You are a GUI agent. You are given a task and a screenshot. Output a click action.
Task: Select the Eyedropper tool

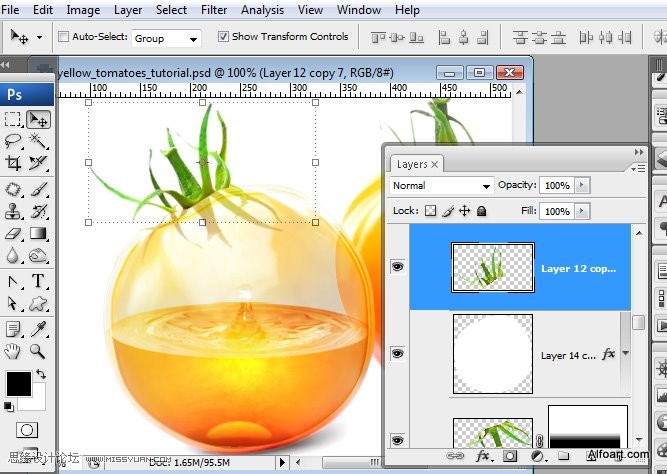pos(38,328)
